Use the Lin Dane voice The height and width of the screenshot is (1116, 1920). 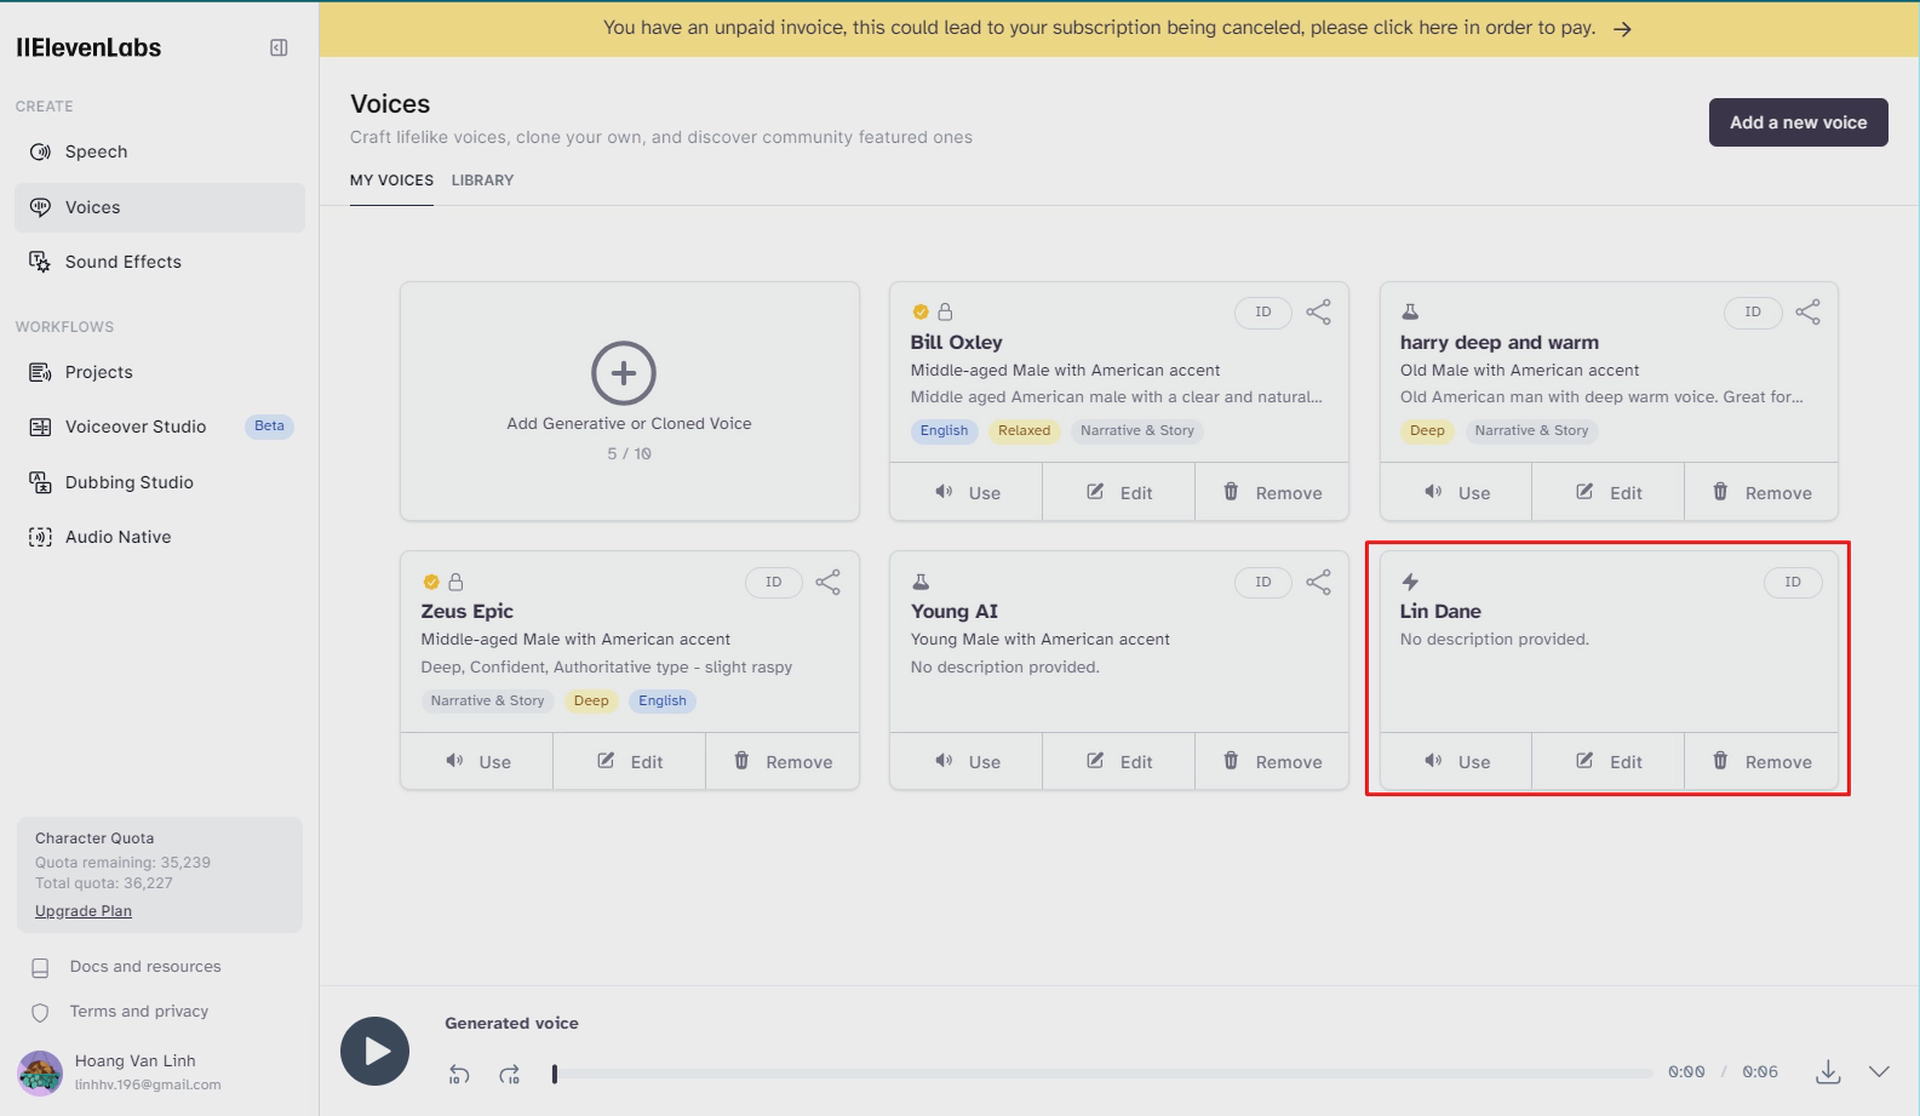[1456, 761]
